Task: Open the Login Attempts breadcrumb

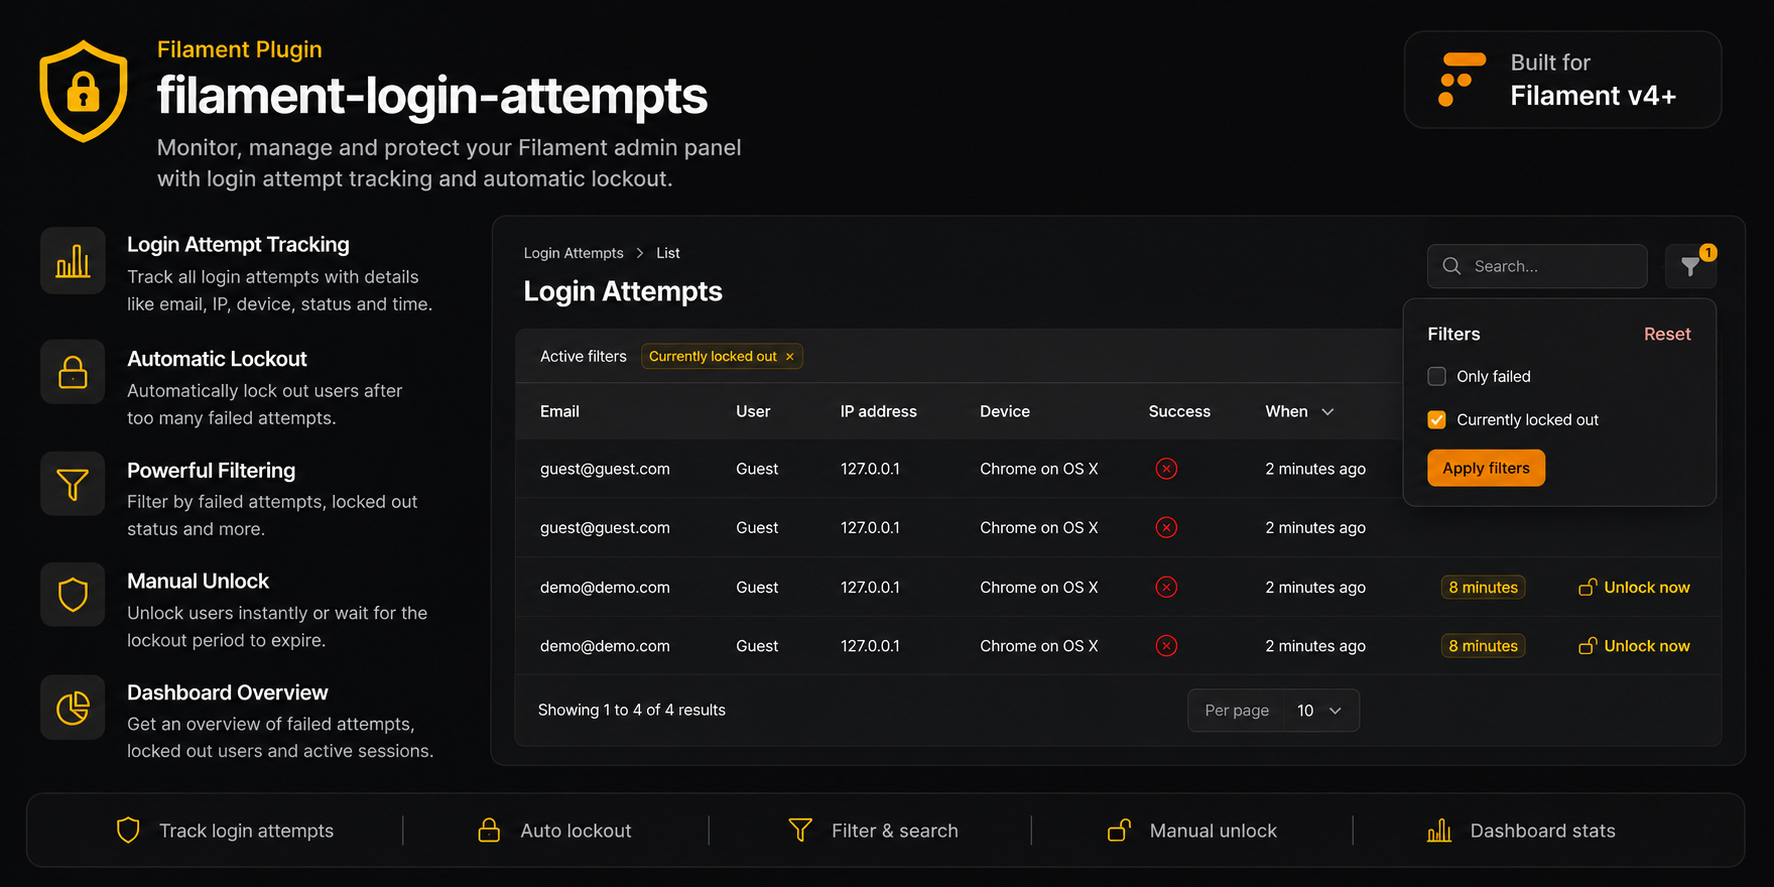Action: click(x=574, y=253)
